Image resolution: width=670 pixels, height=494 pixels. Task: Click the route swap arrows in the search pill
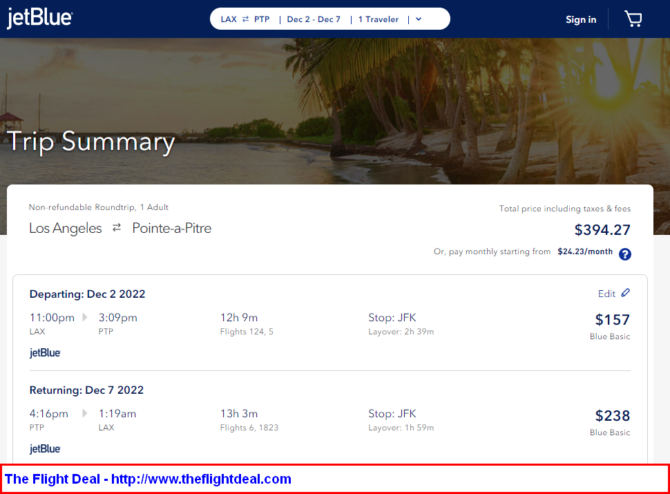point(245,19)
